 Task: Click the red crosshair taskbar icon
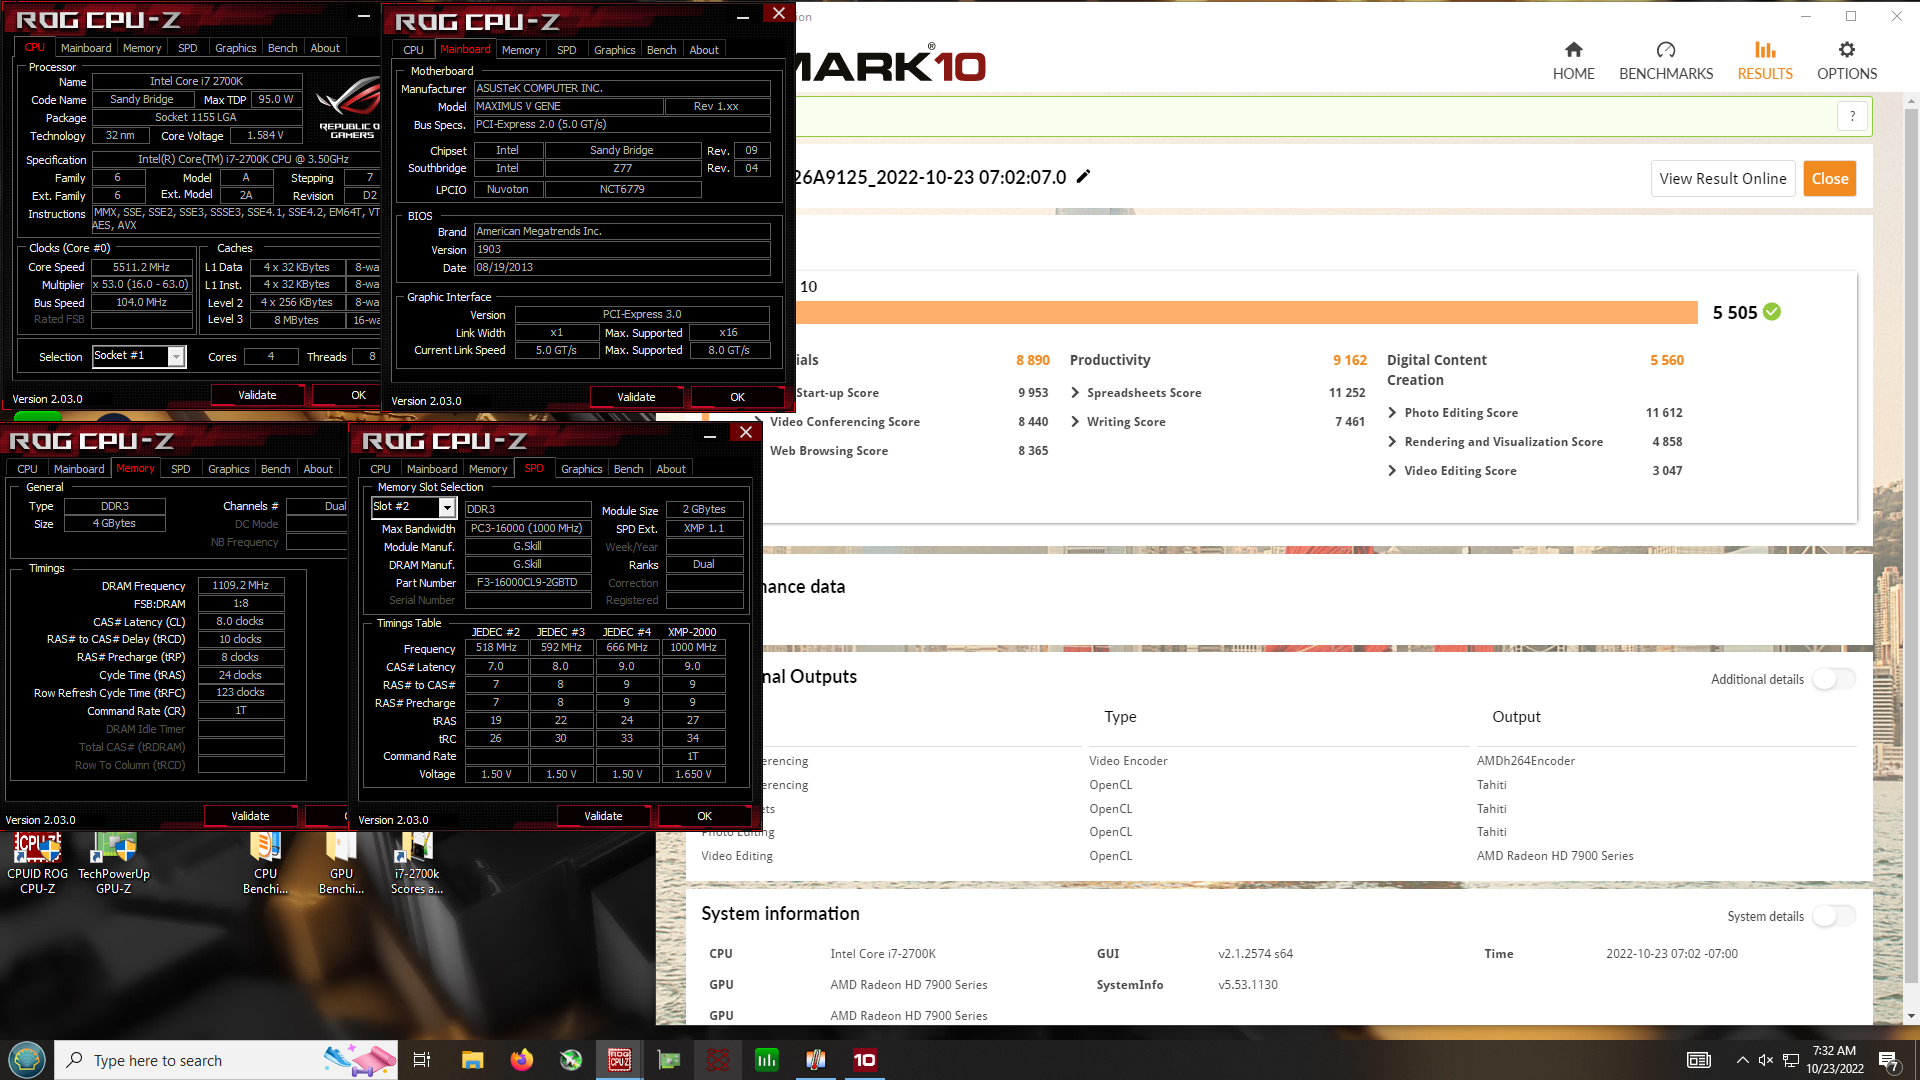point(717,1060)
